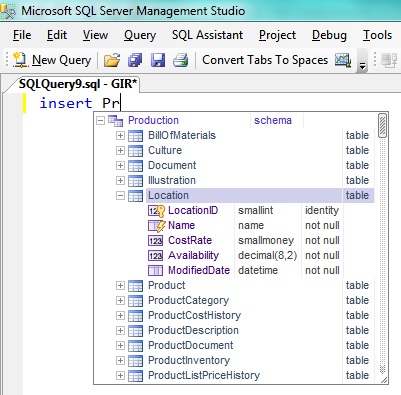Open the SQL Assistant menu
Viewport: 401px width, 395px height.
[x=207, y=35]
